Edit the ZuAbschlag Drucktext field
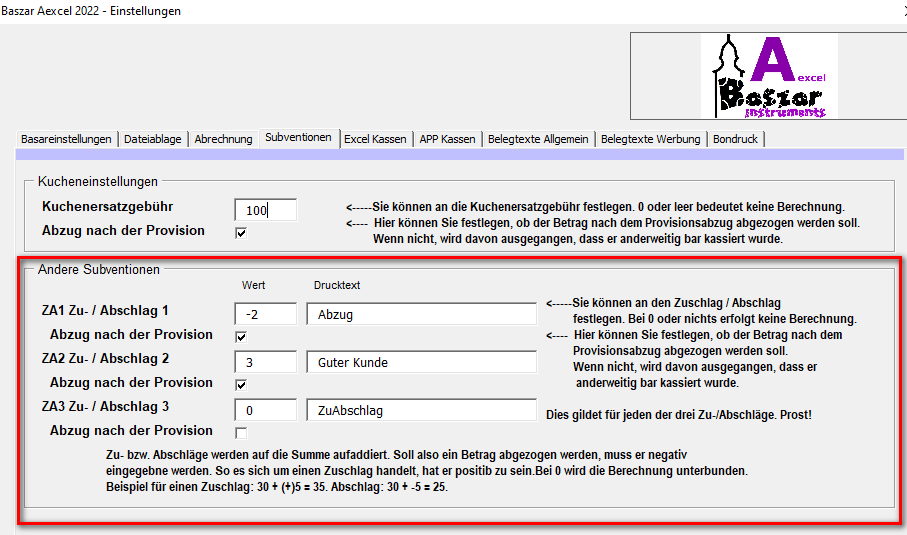Image resolution: width=907 pixels, height=535 pixels. tap(422, 410)
